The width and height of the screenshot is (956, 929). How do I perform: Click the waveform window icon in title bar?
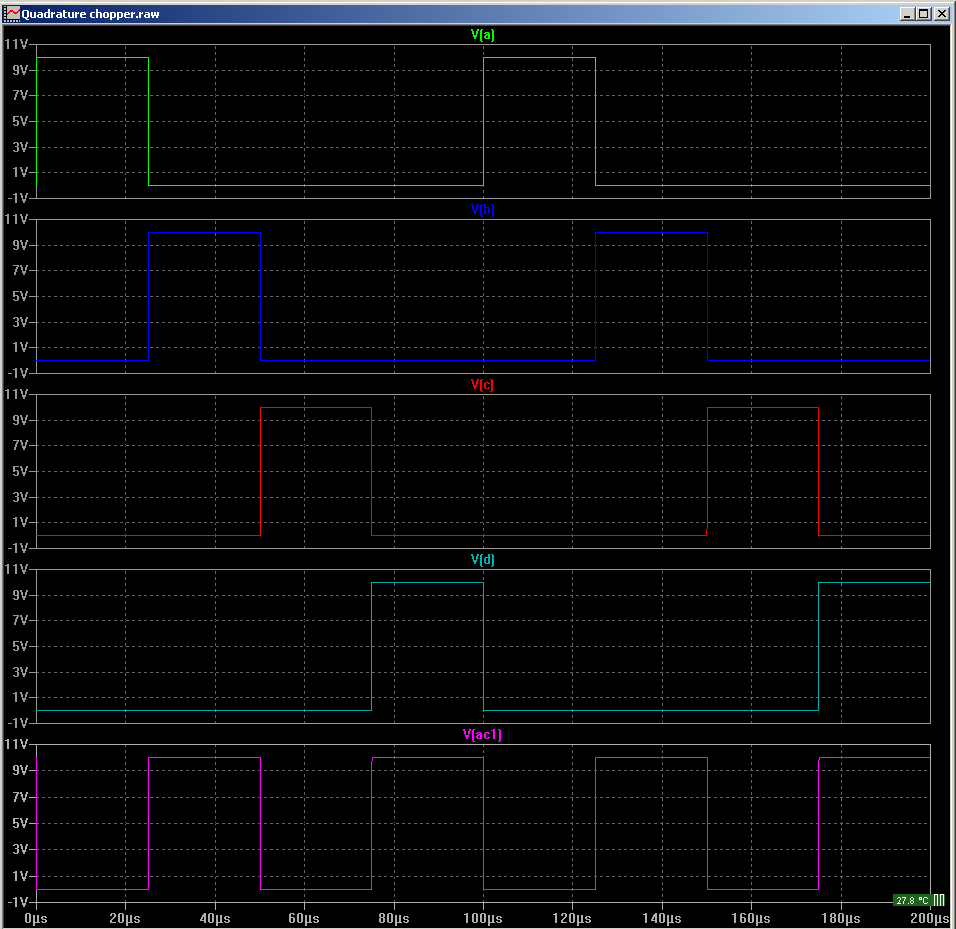[13, 13]
